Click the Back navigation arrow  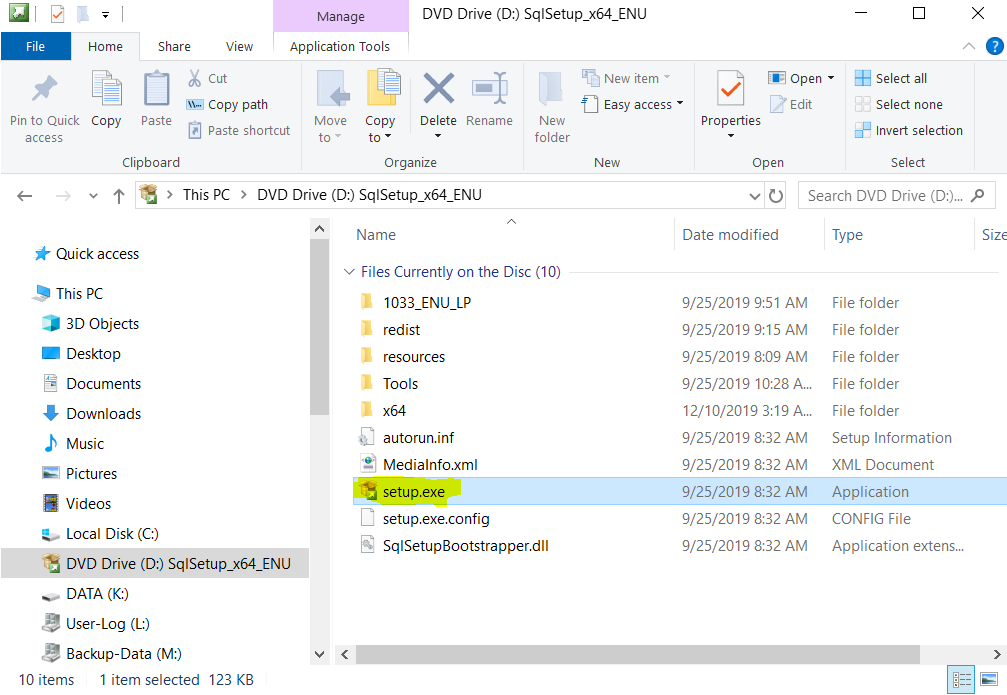click(x=25, y=196)
